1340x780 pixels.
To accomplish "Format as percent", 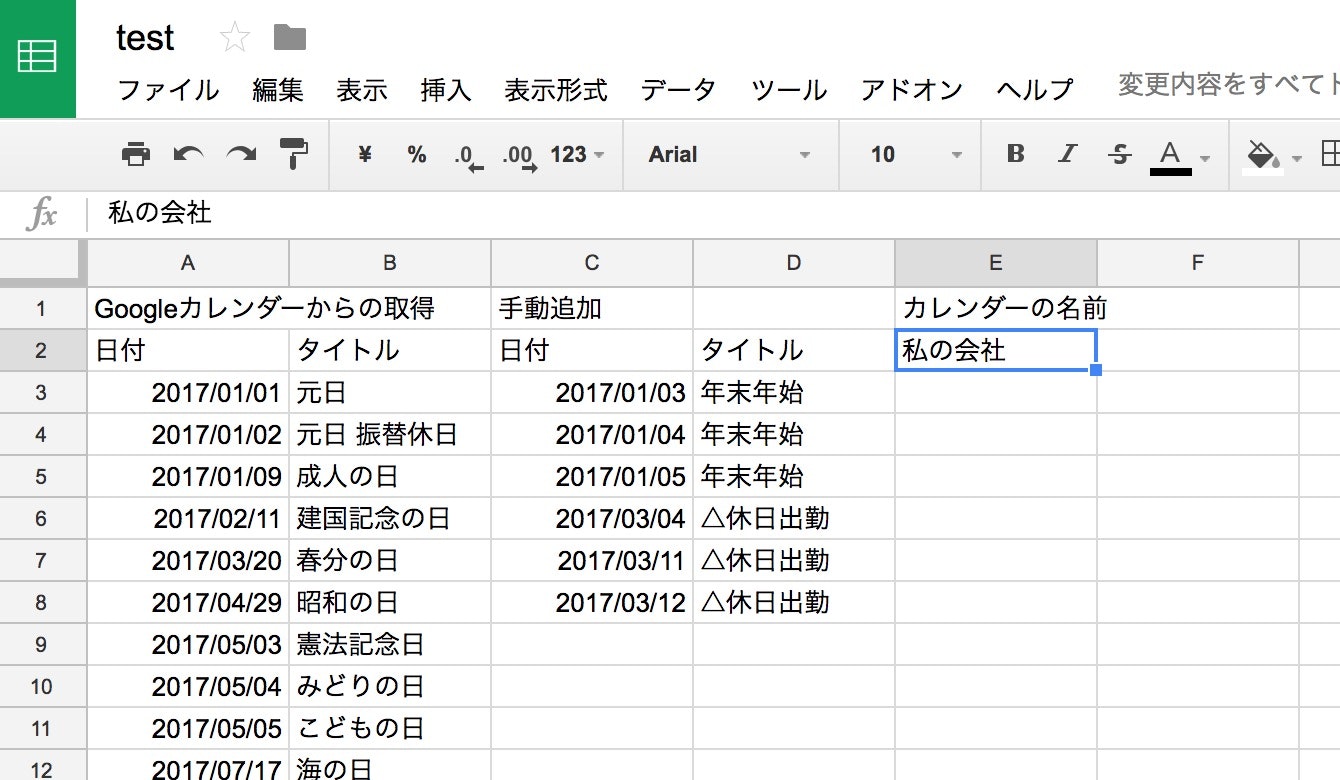I will [x=417, y=154].
